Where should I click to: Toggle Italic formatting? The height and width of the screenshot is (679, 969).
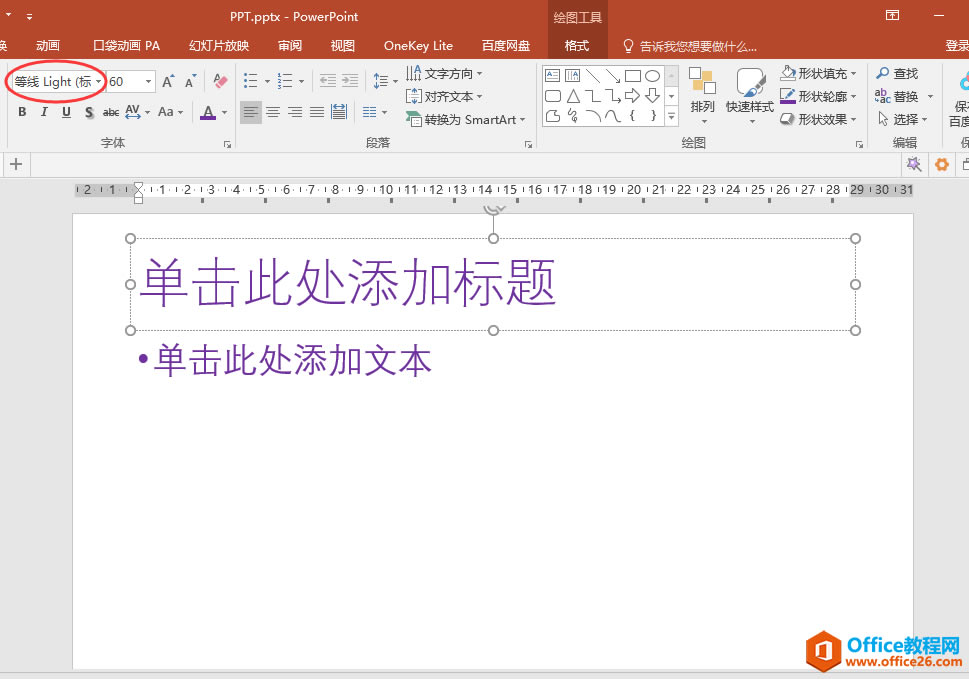point(44,112)
